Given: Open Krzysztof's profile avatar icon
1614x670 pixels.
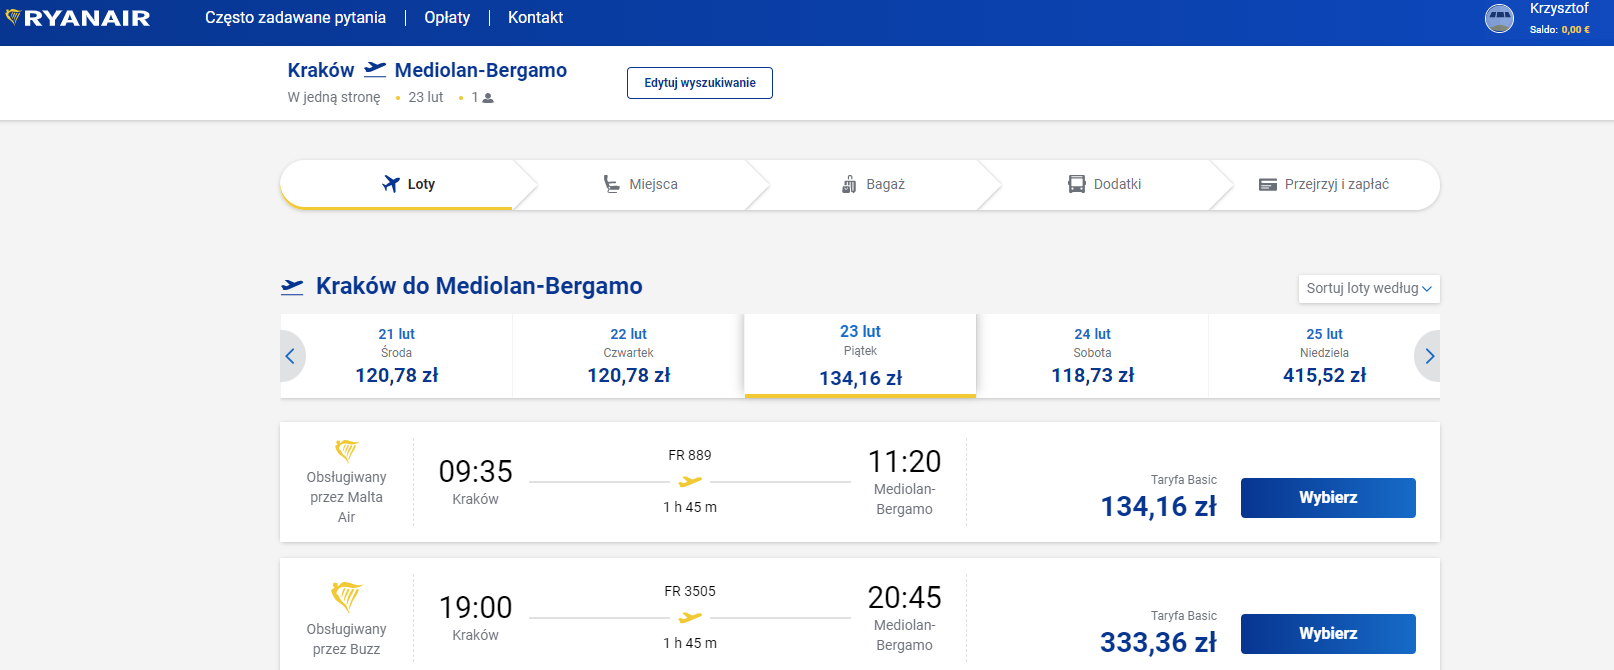Looking at the screenshot, I should [x=1499, y=18].
